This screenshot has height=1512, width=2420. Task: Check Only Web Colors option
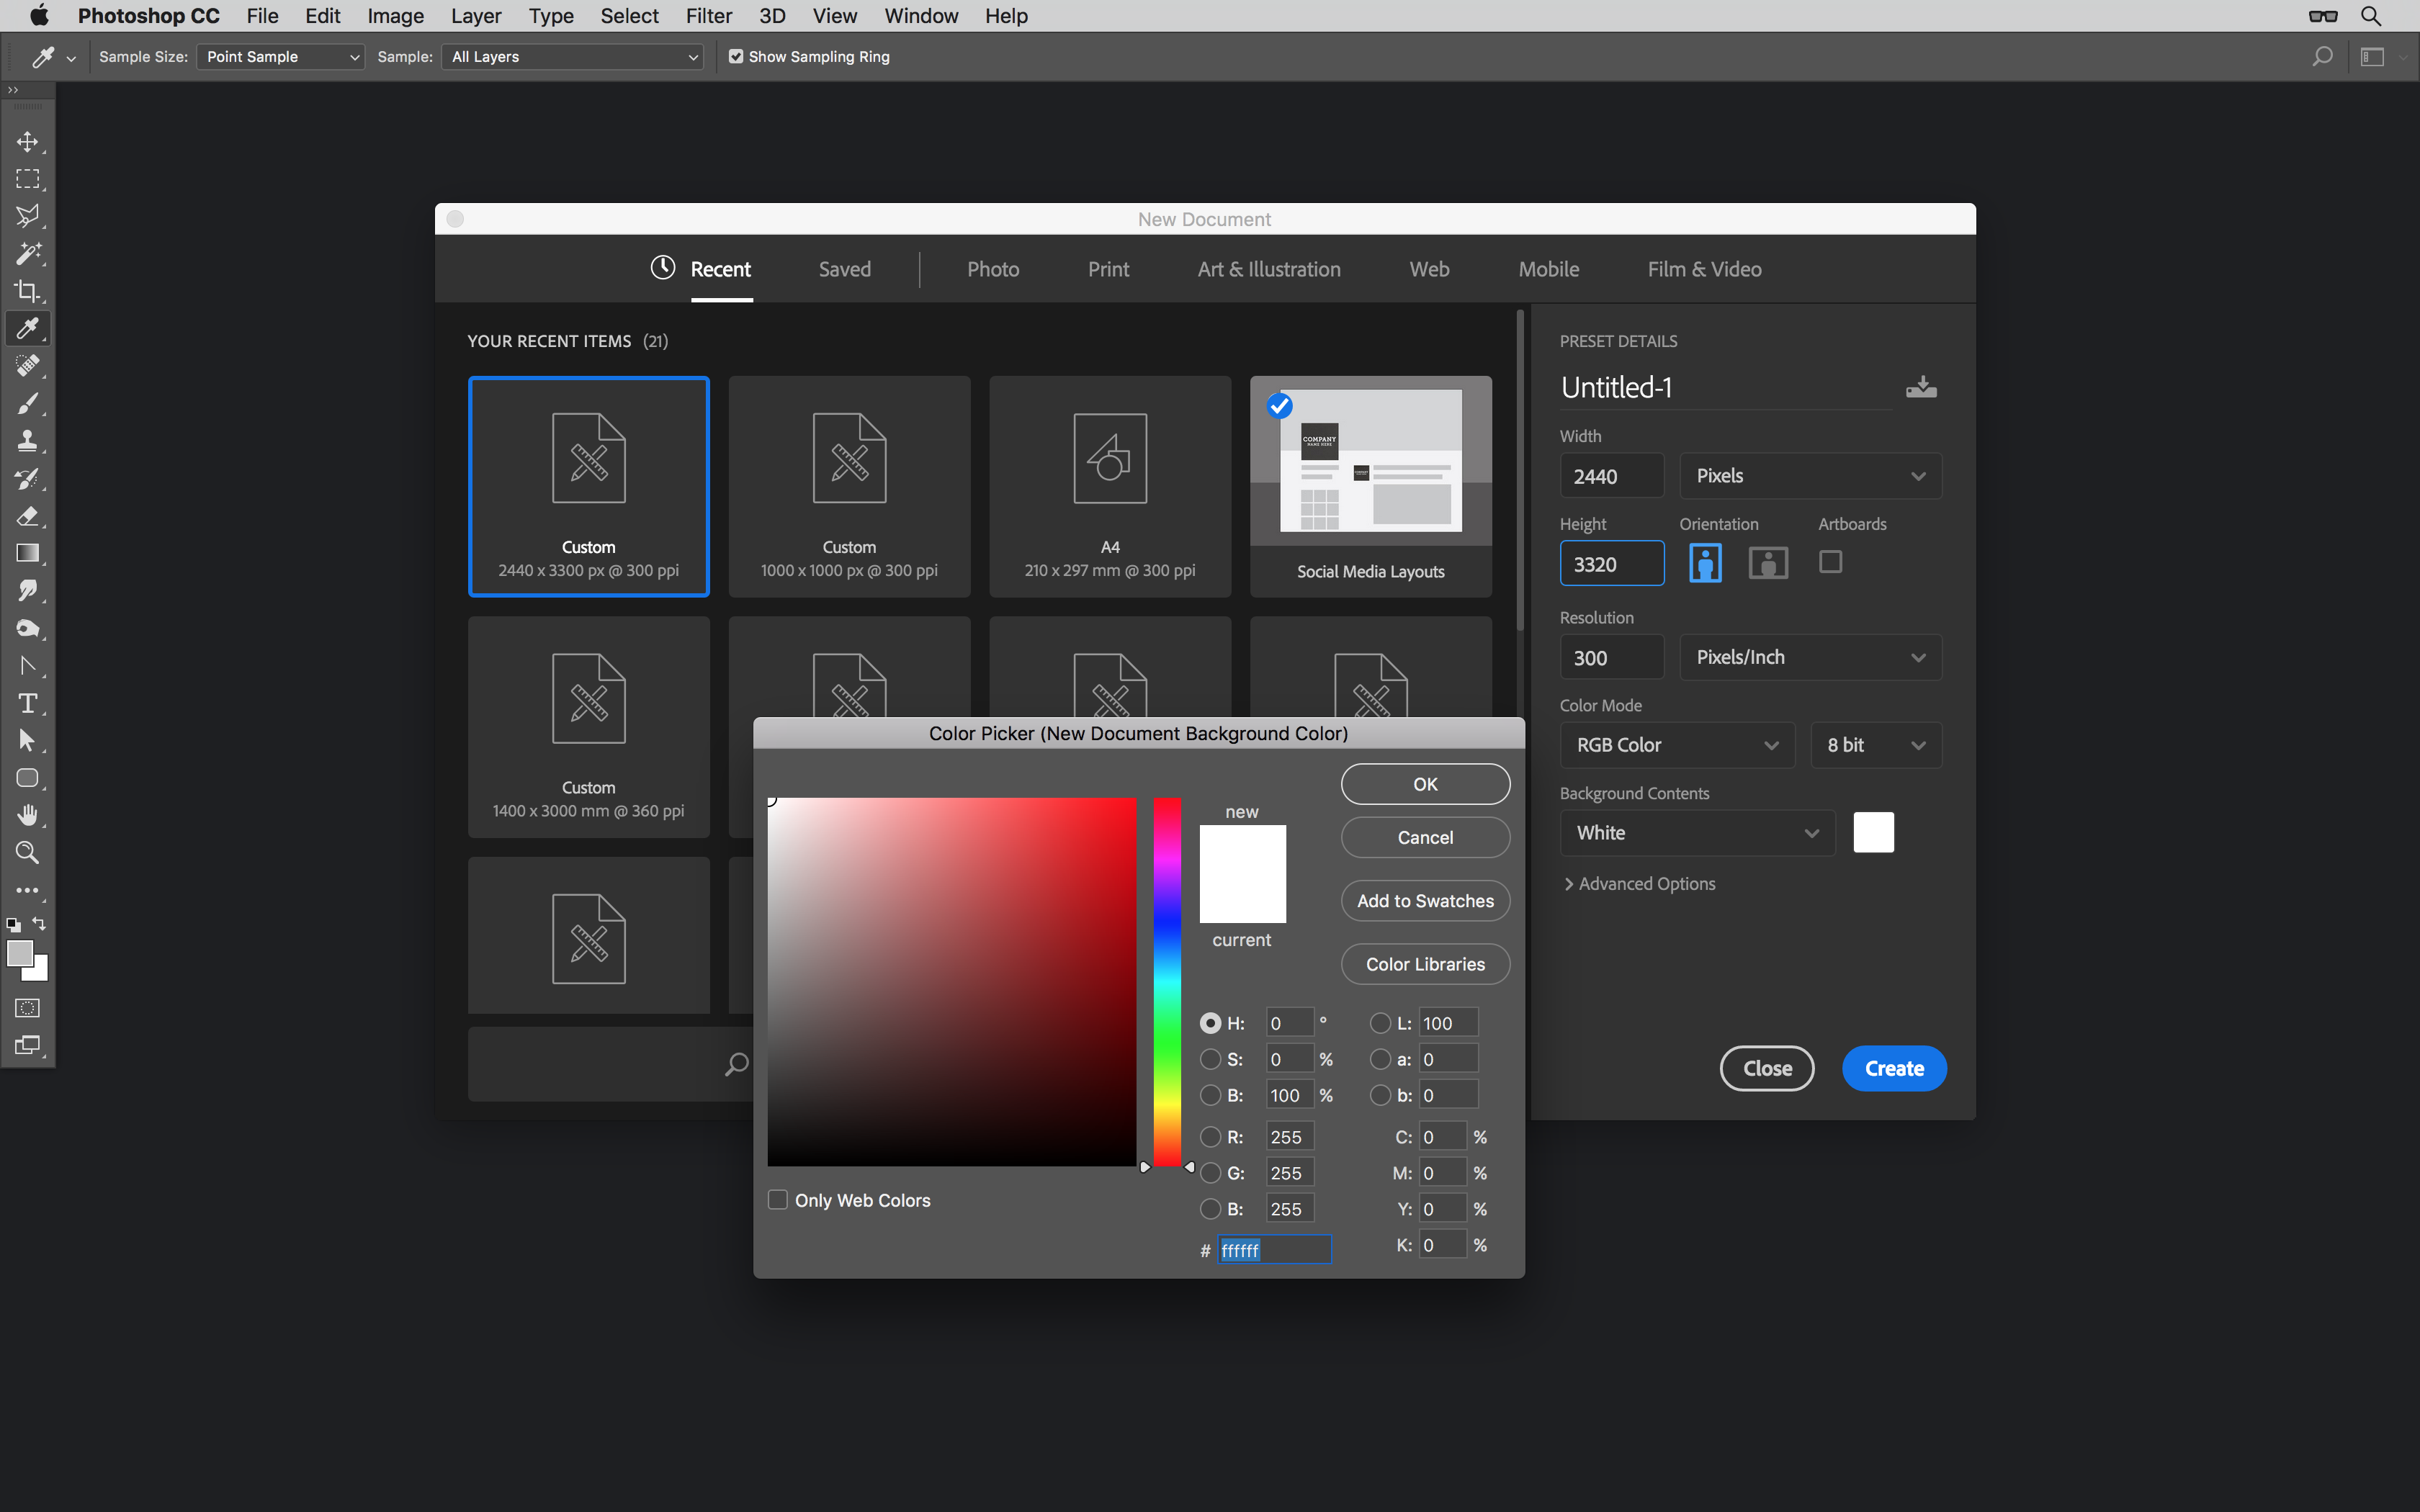click(778, 1200)
